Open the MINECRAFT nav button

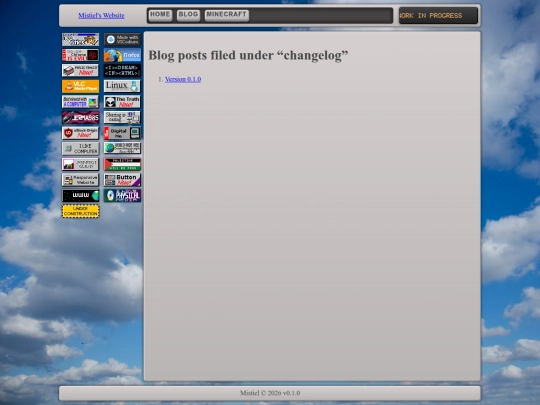coord(227,15)
